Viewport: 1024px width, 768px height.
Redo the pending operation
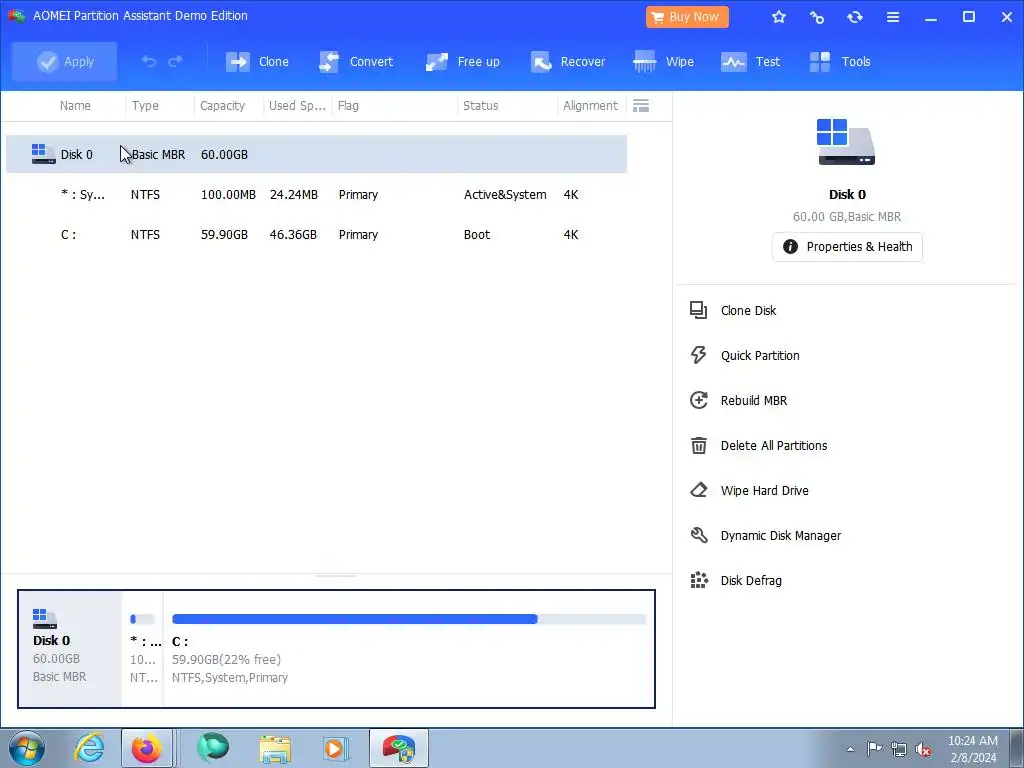coord(175,61)
